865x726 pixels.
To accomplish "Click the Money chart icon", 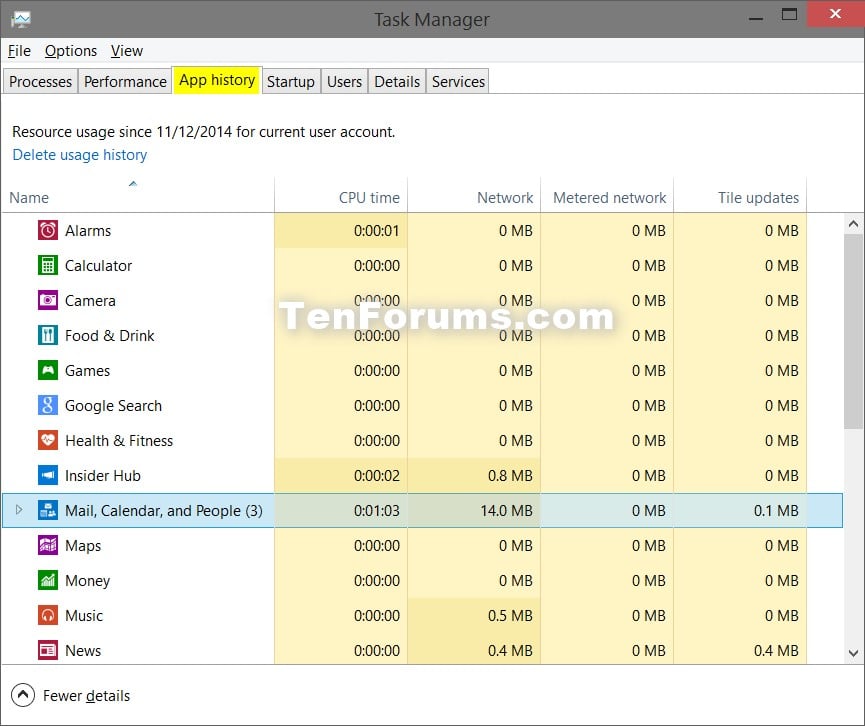I will pos(48,580).
